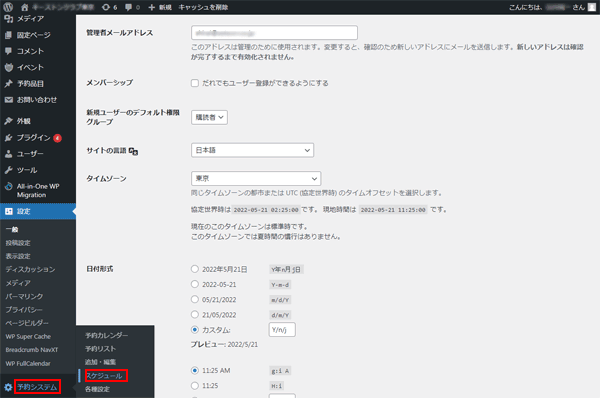Click the 管理者メールアドレス input field
This screenshot has width=600, height=398.
pyautogui.click(x=274, y=33)
